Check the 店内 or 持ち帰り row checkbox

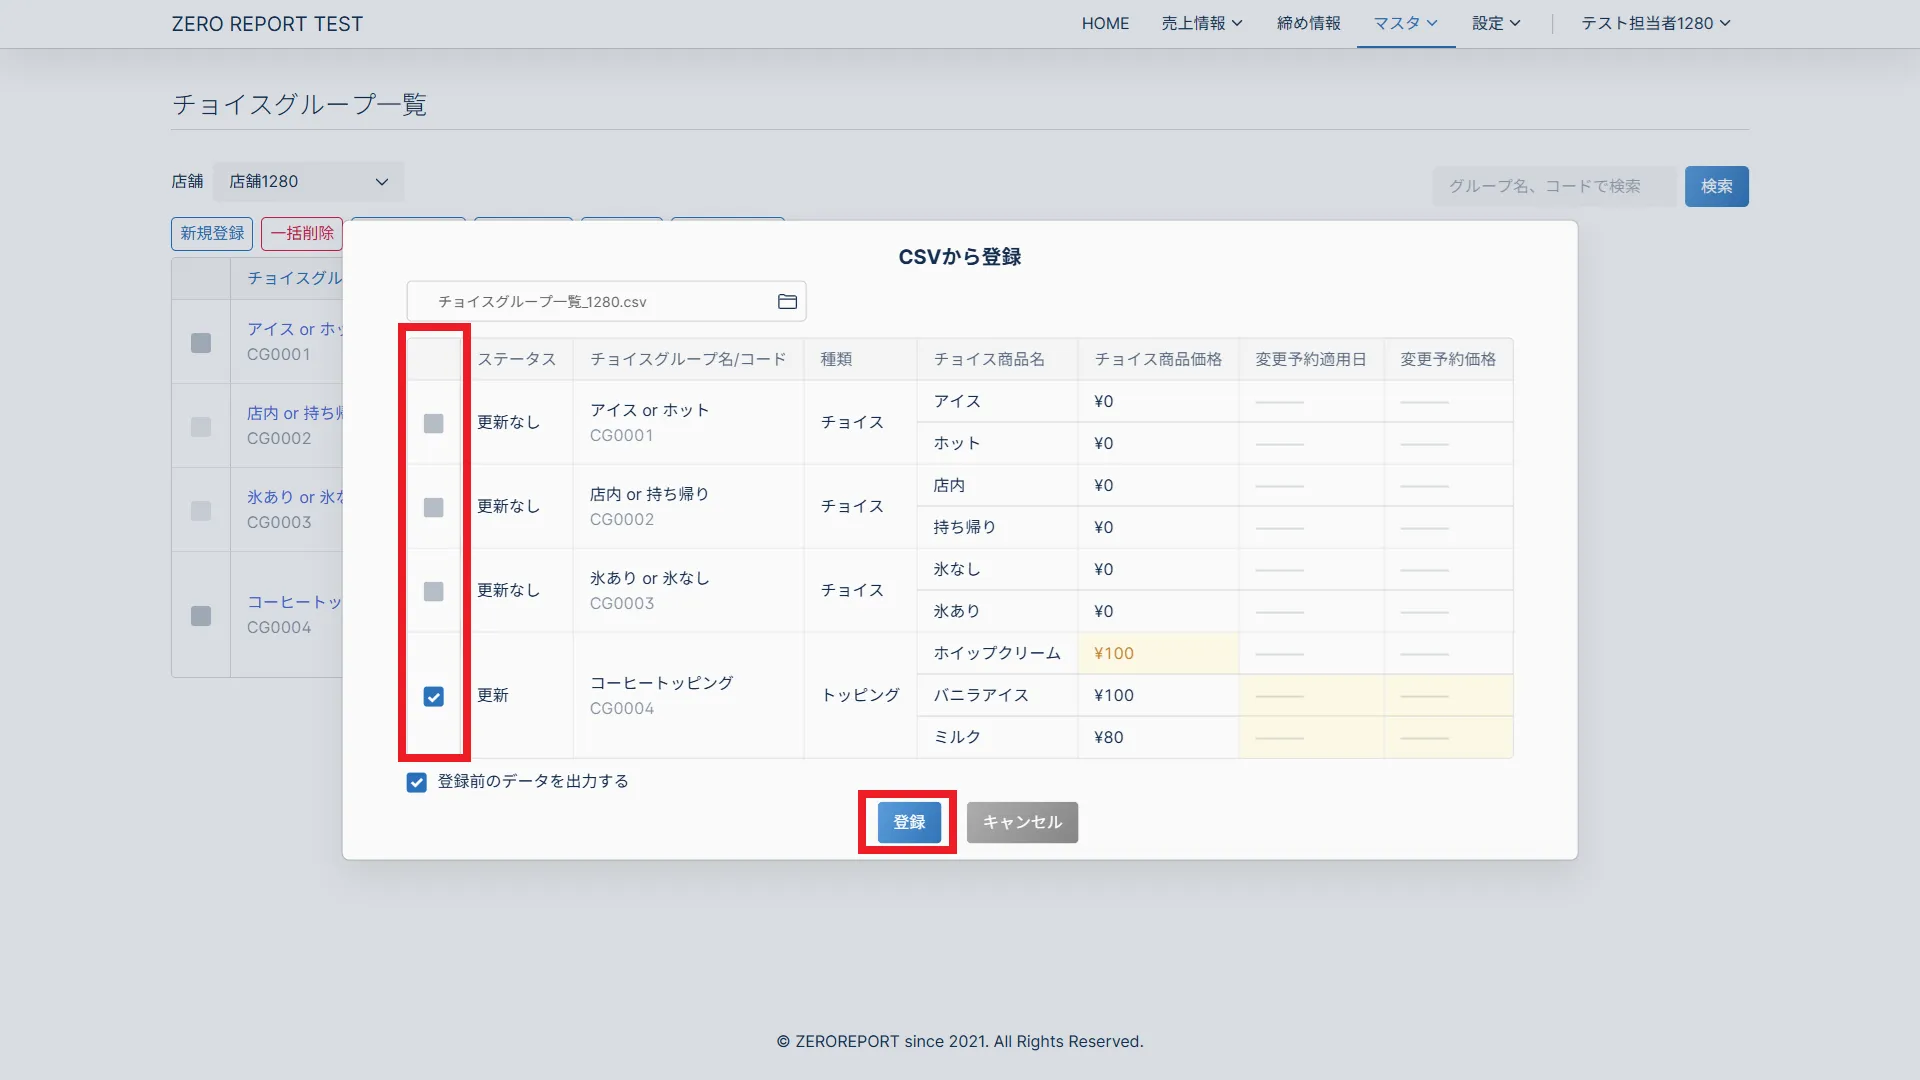(433, 507)
